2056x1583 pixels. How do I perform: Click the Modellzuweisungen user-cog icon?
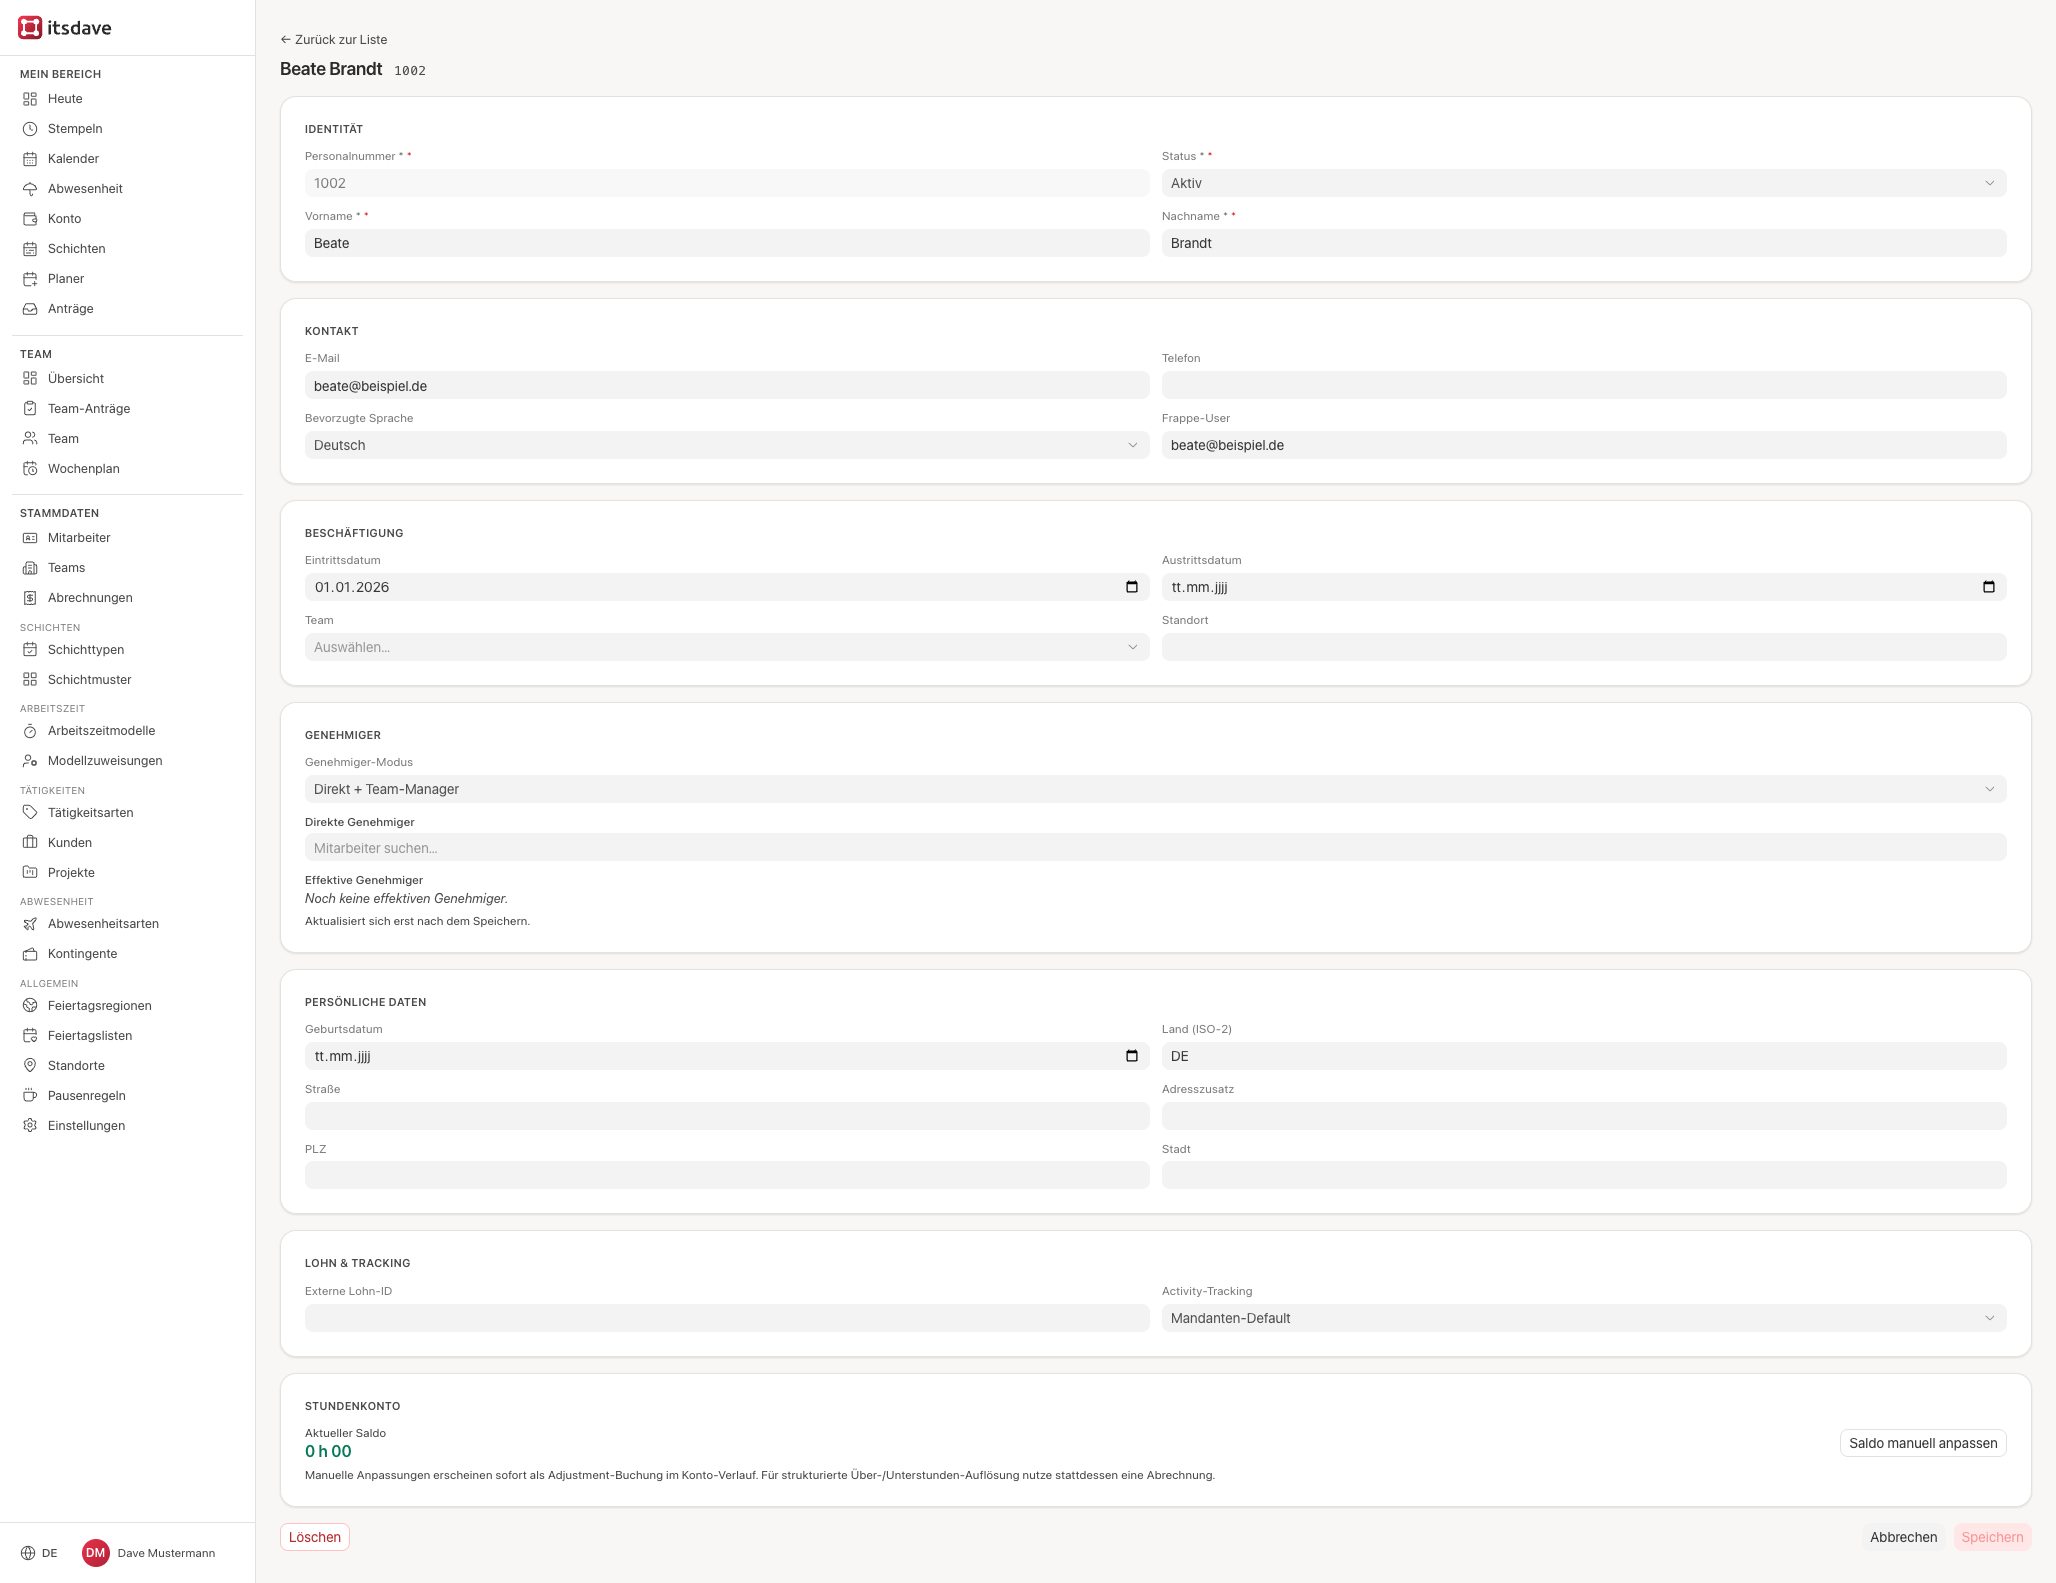(x=30, y=761)
